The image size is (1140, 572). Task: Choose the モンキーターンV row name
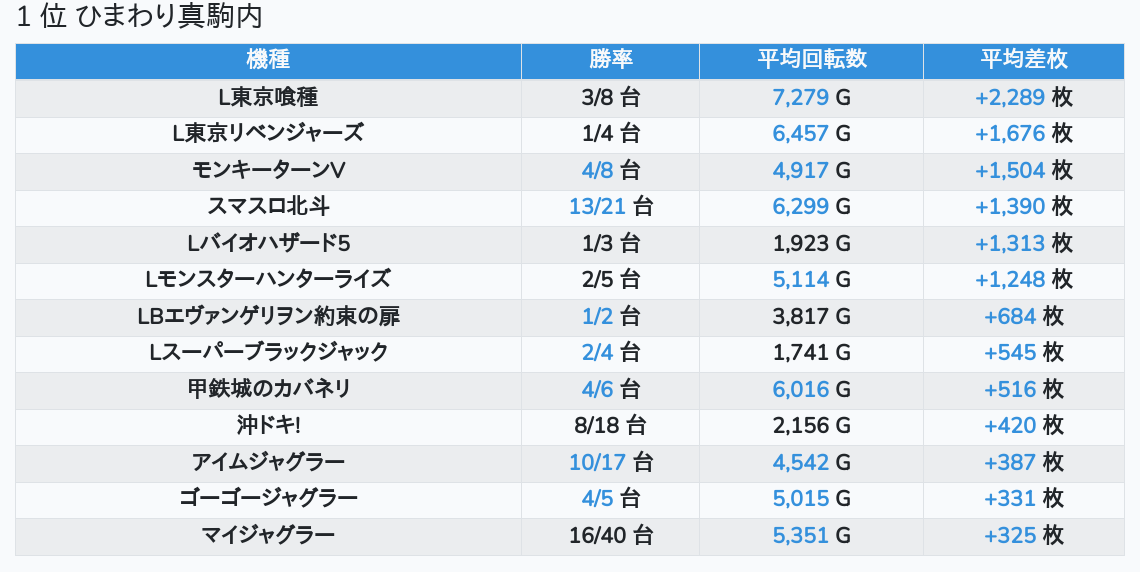pyautogui.click(x=268, y=170)
